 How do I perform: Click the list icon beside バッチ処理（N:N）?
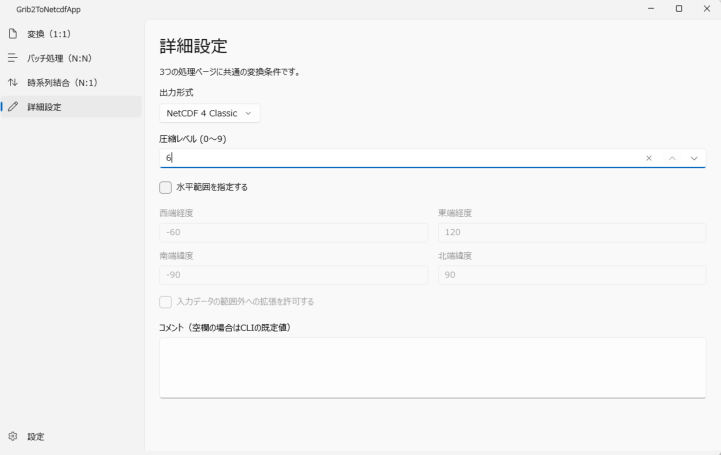click(13, 58)
